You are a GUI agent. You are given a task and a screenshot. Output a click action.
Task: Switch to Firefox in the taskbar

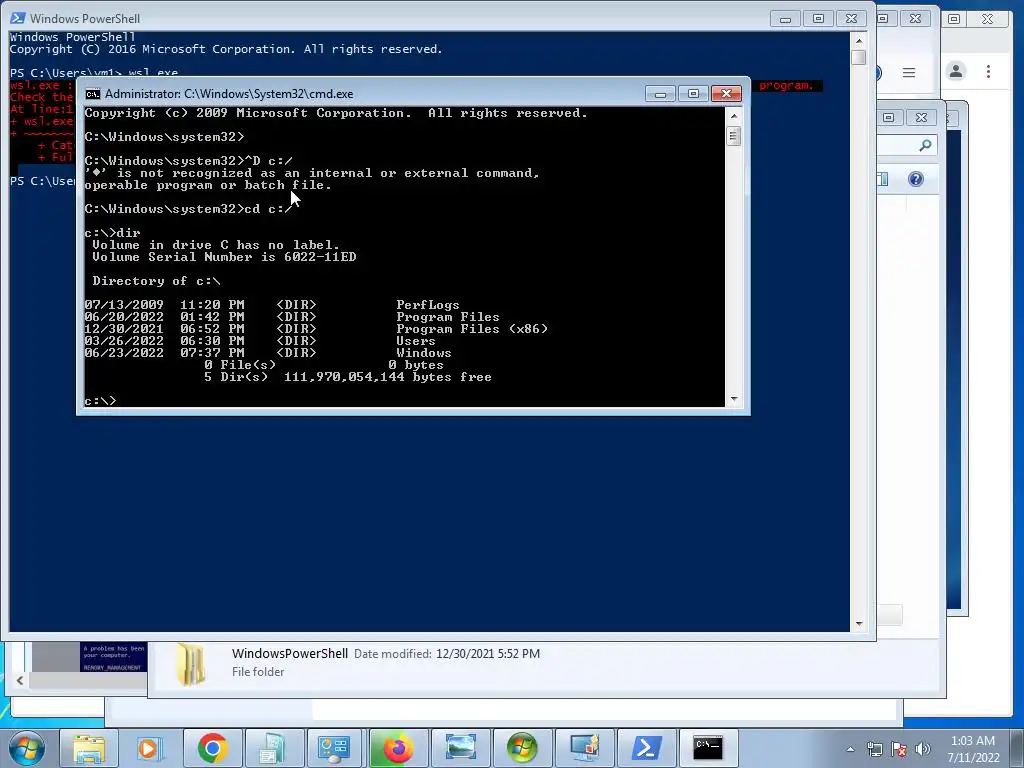tap(398, 748)
